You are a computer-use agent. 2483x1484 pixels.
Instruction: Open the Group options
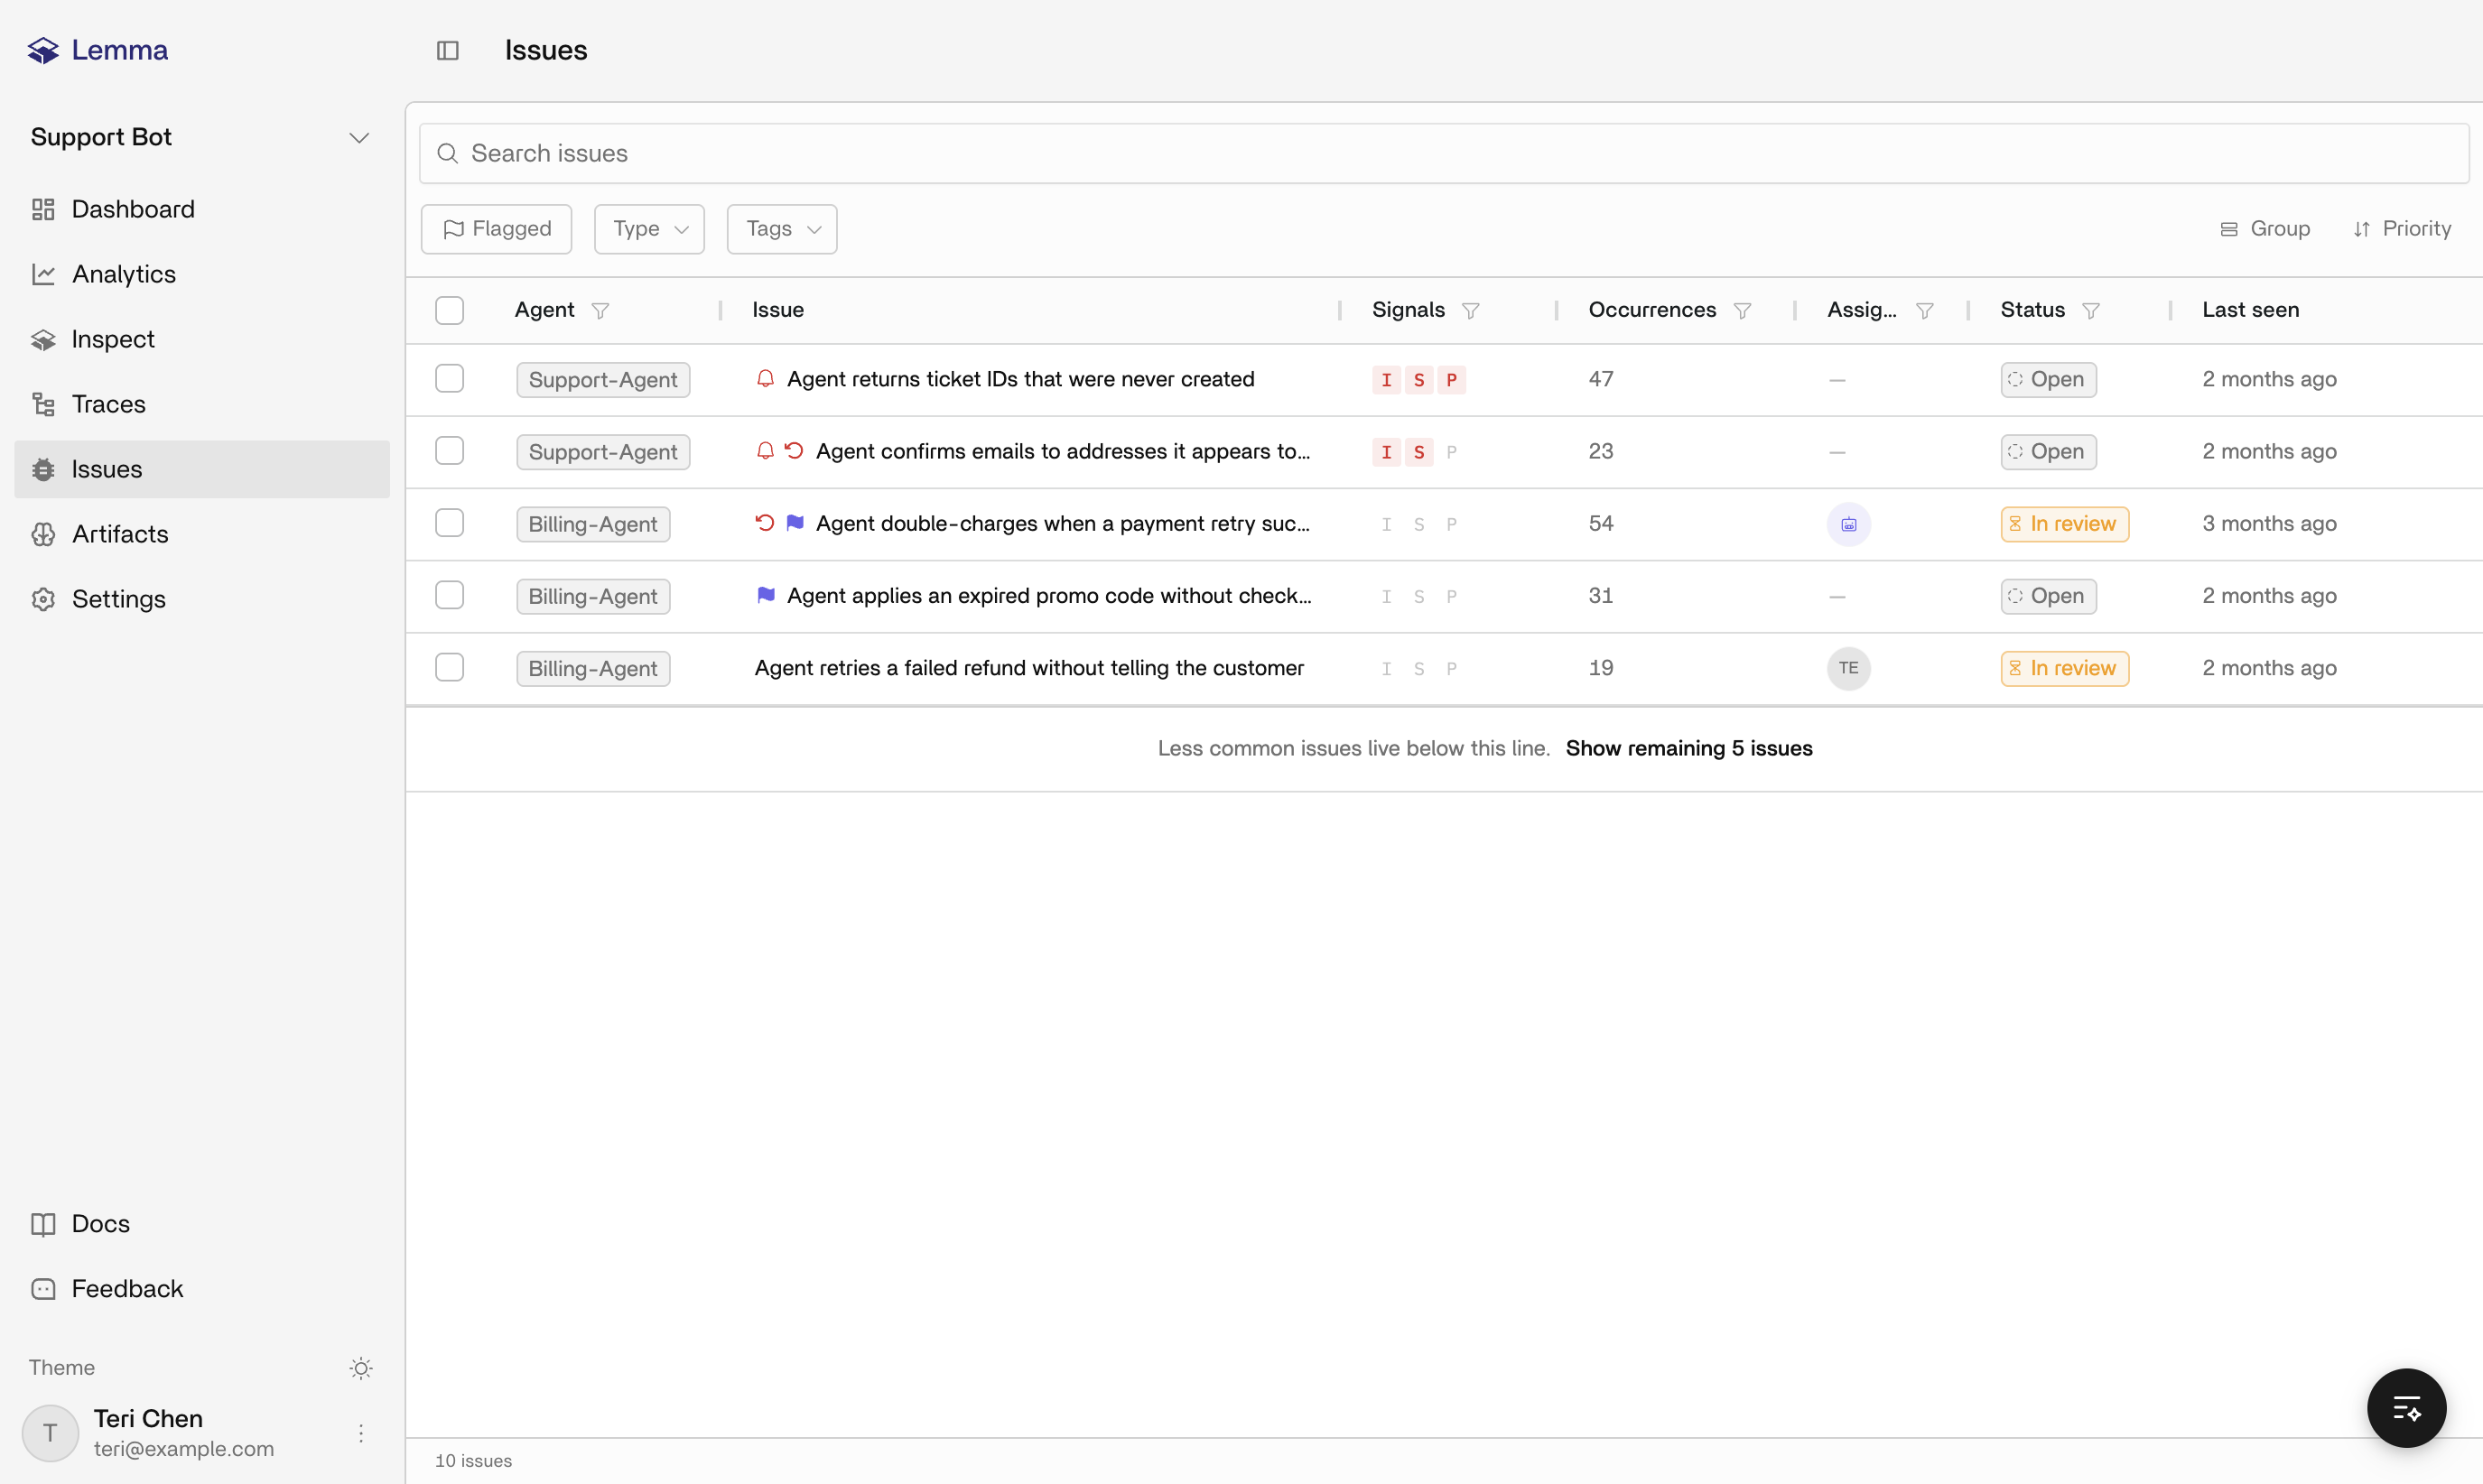(x=2265, y=229)
